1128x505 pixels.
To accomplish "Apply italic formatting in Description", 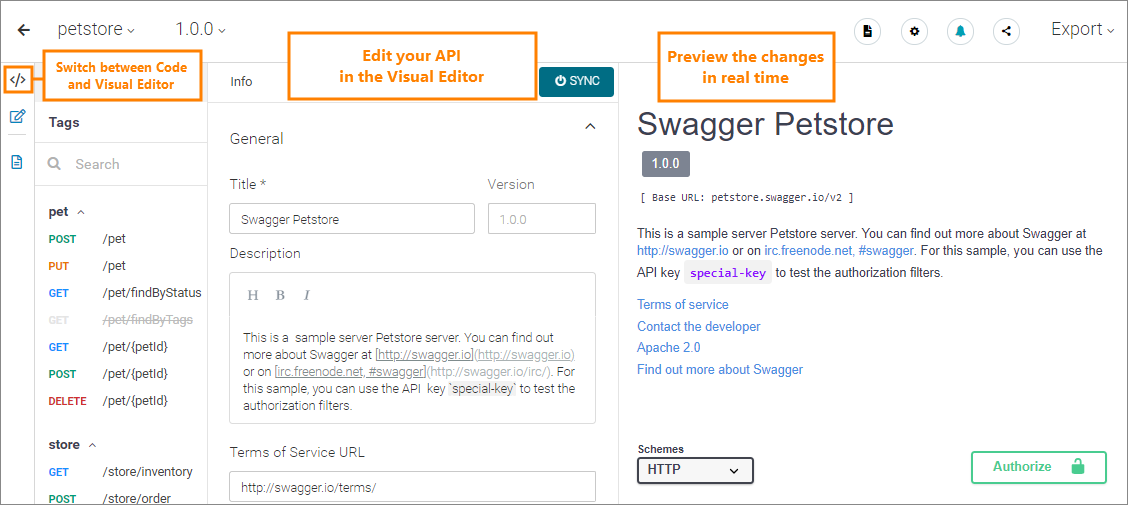I will click(x=307, y=295).
